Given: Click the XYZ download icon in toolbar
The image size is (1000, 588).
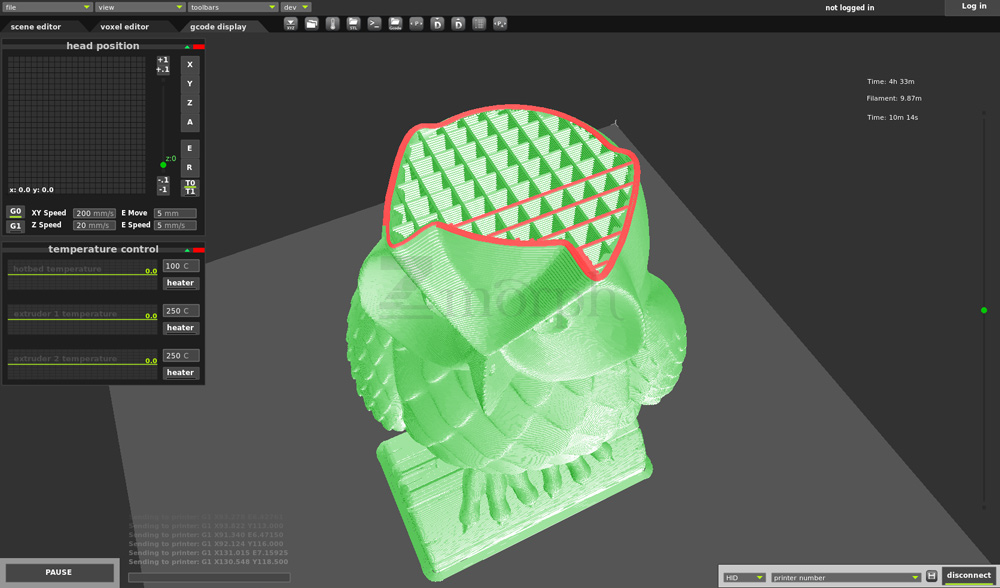Looking at the screenshot, I should 291,23.
